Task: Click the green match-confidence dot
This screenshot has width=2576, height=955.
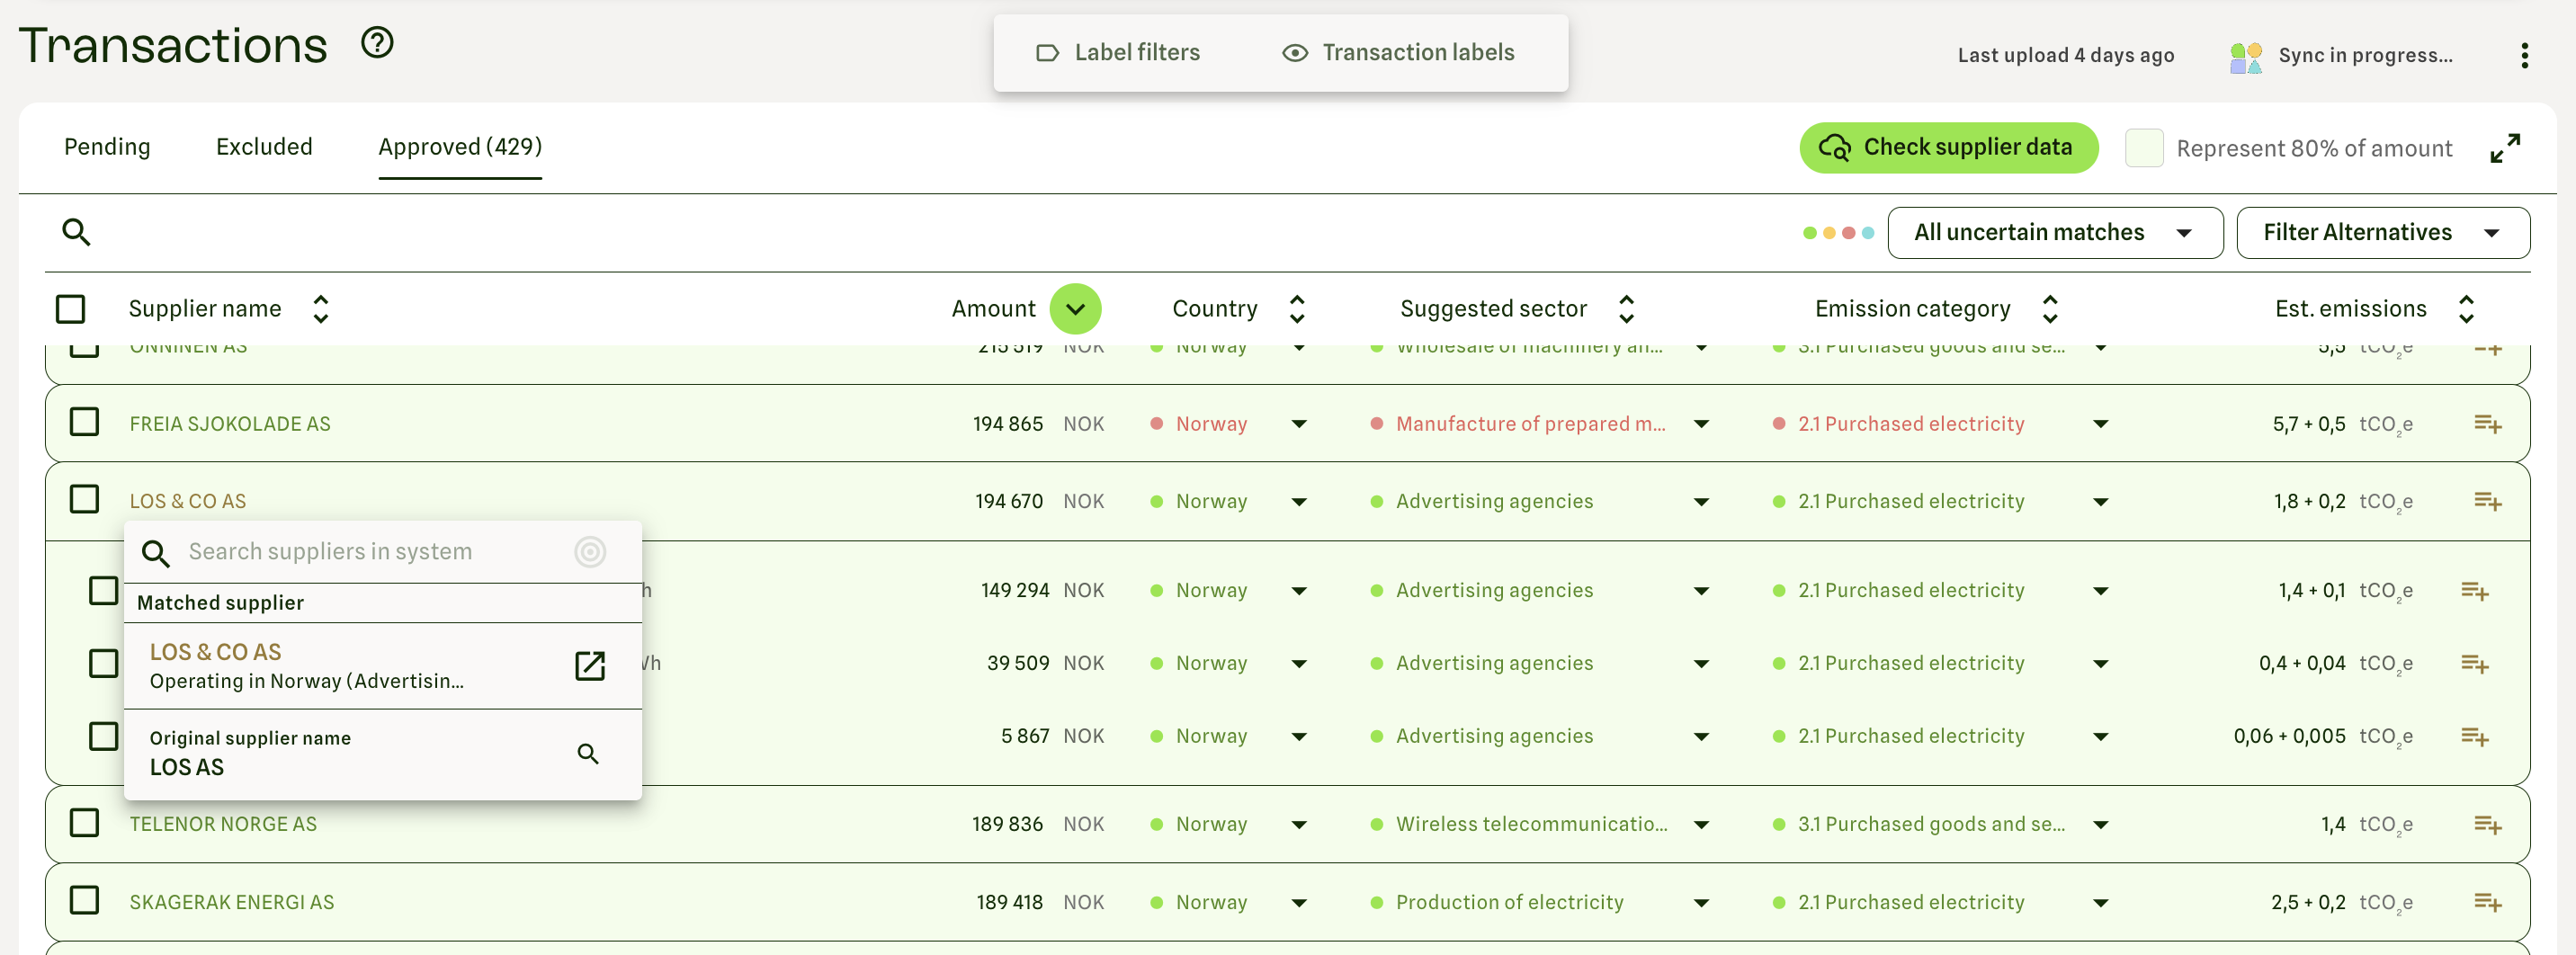Action: 1809,233
